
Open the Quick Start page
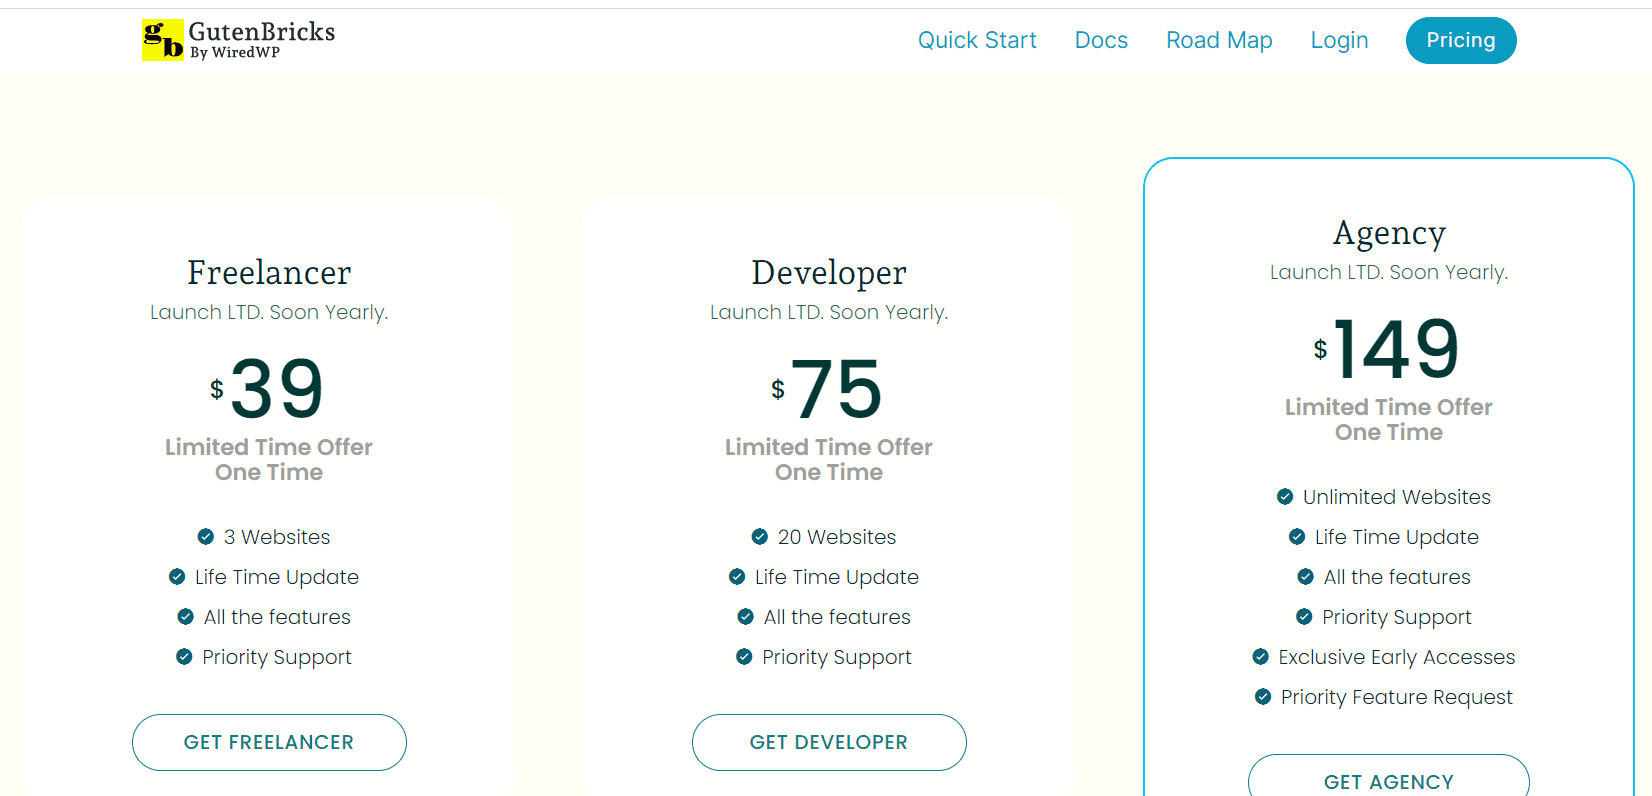(x=977, y=40)
